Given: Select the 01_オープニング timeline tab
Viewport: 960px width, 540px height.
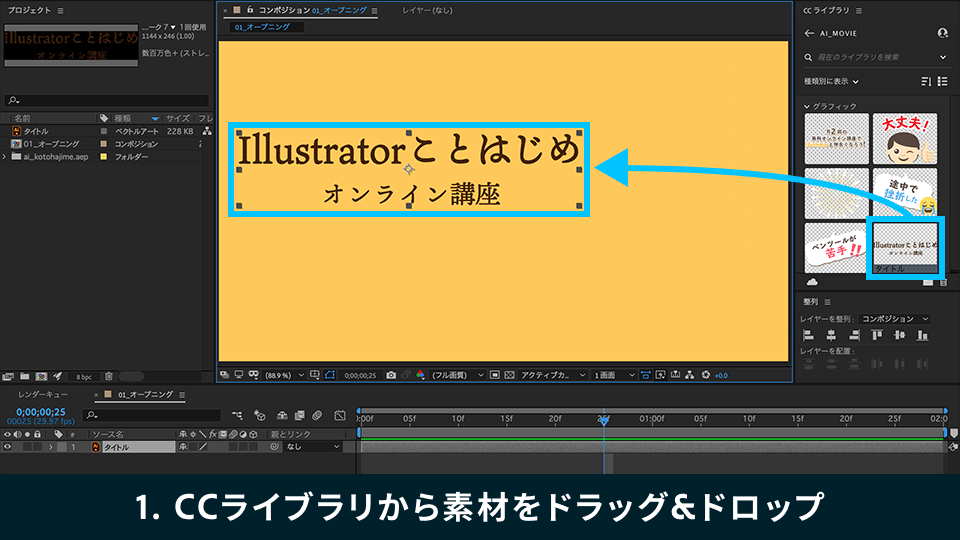Looking at the screenshot, I should click(145, 394).
